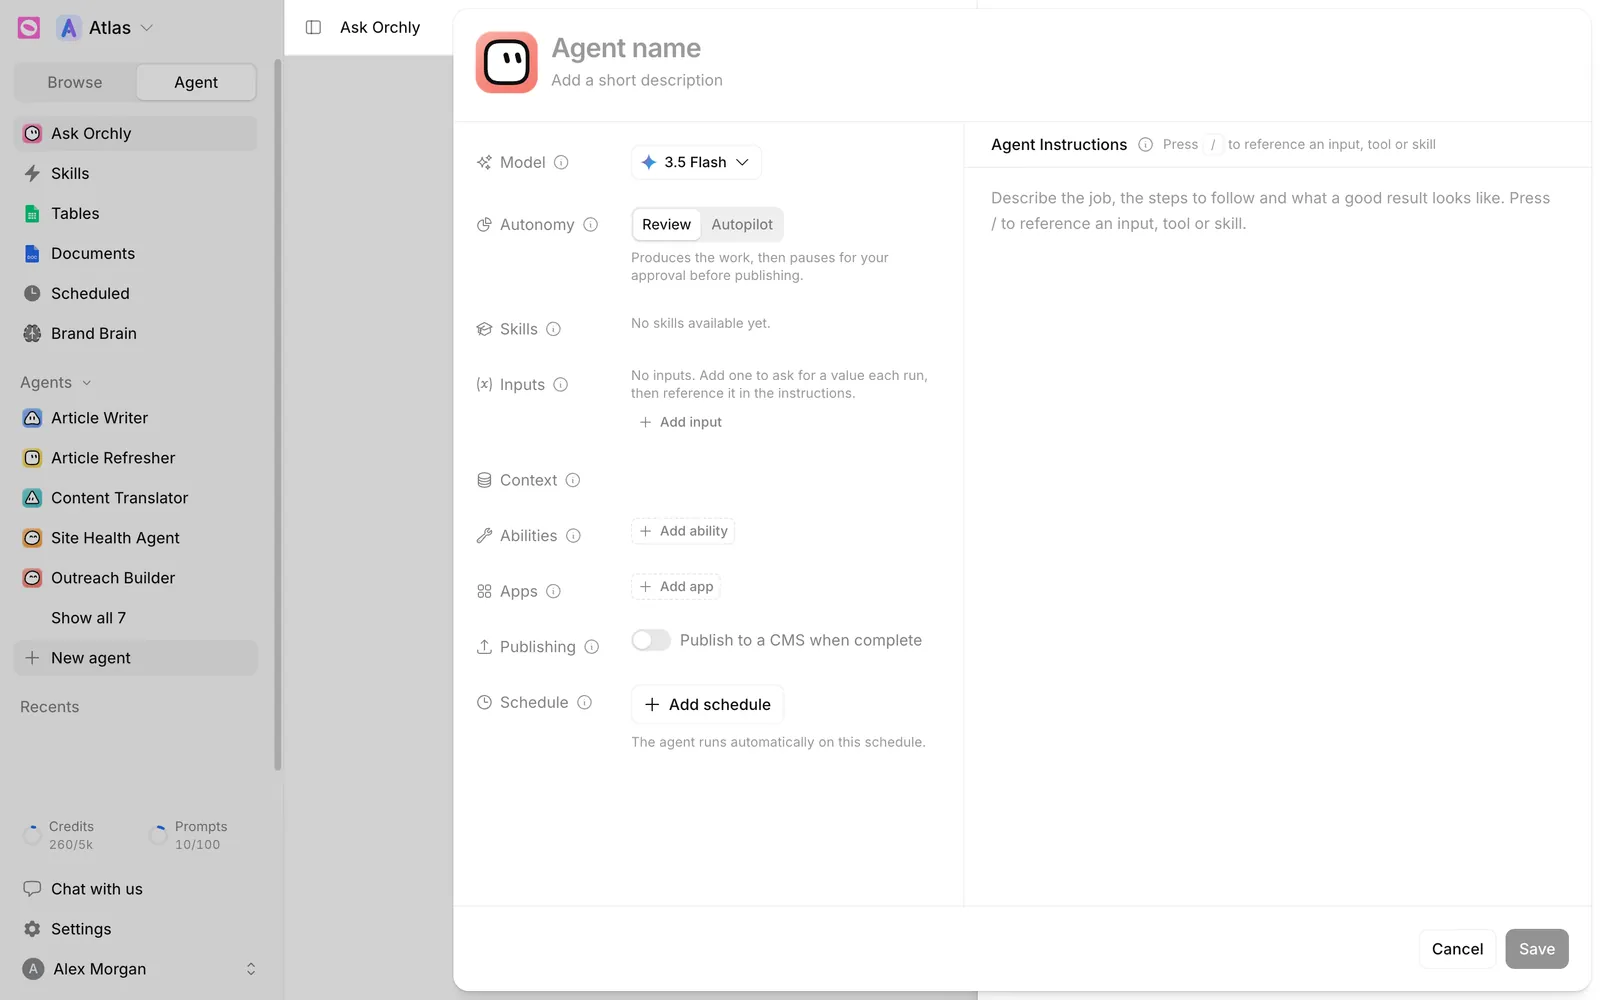
Task: Click the Site Health Agent icon
Action: 32,538
